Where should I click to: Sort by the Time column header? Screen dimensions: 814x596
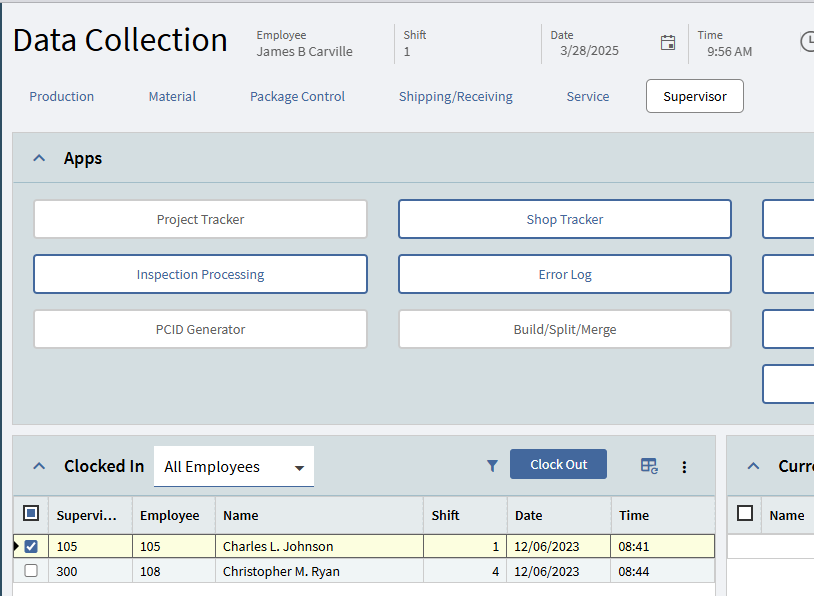click(663, 515)
